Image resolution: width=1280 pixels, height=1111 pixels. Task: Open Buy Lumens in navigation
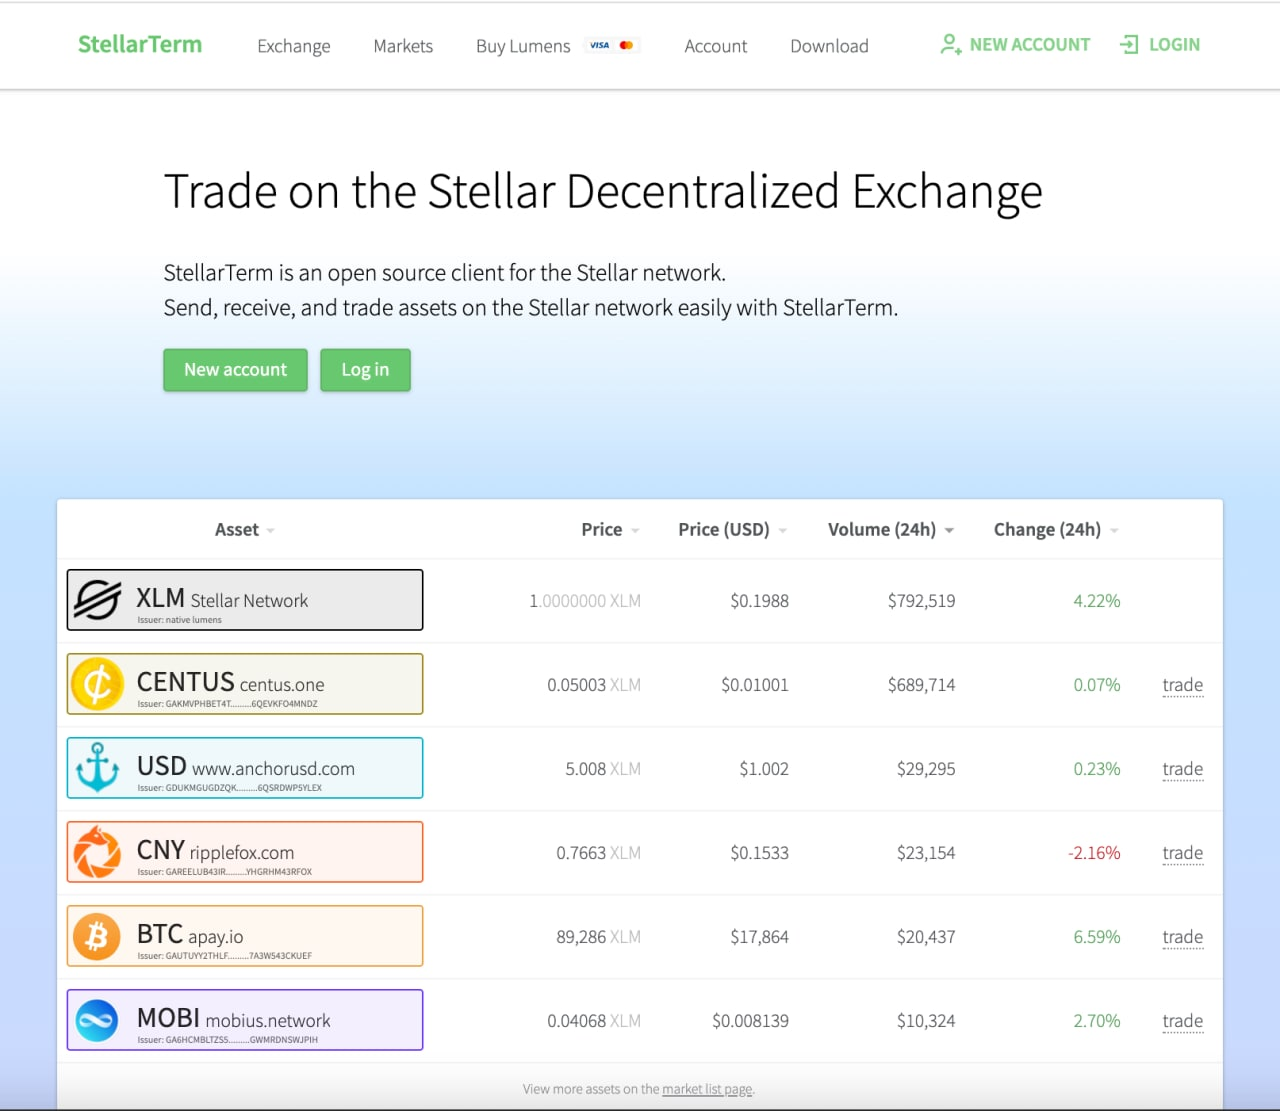[523, 46]
